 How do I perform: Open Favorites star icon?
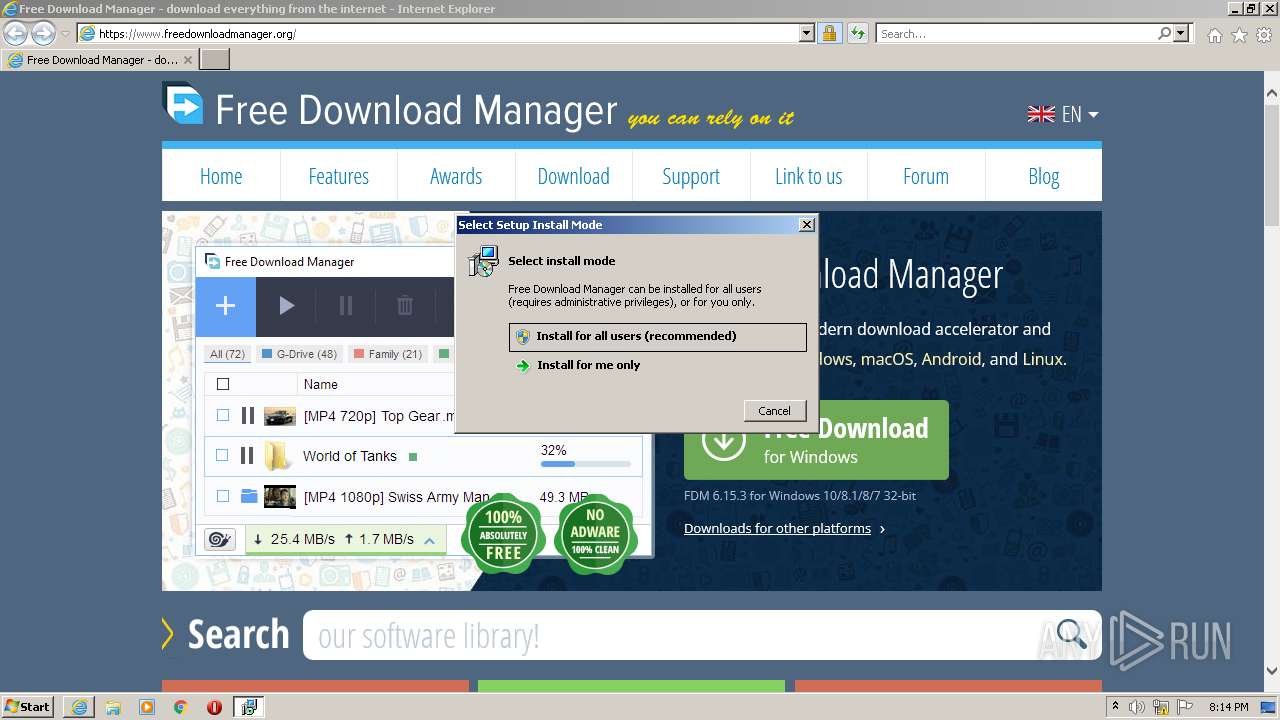point(1239,35)
